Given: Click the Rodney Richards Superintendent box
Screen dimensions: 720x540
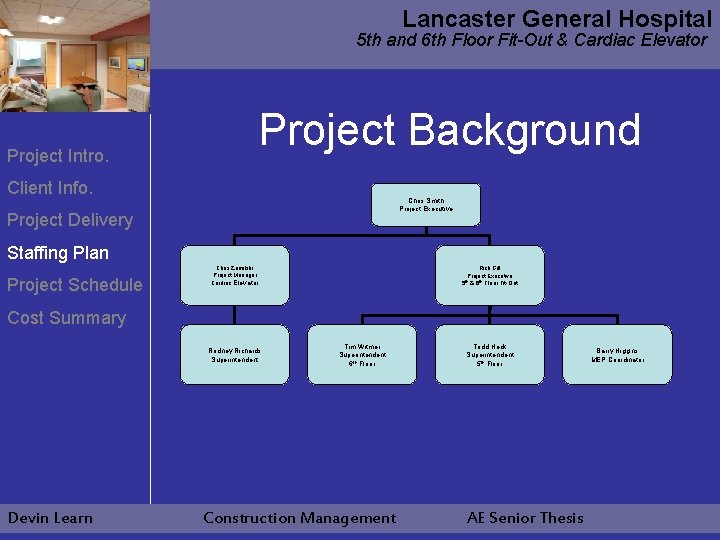Looking at the screenshot, I should (235, 354).
